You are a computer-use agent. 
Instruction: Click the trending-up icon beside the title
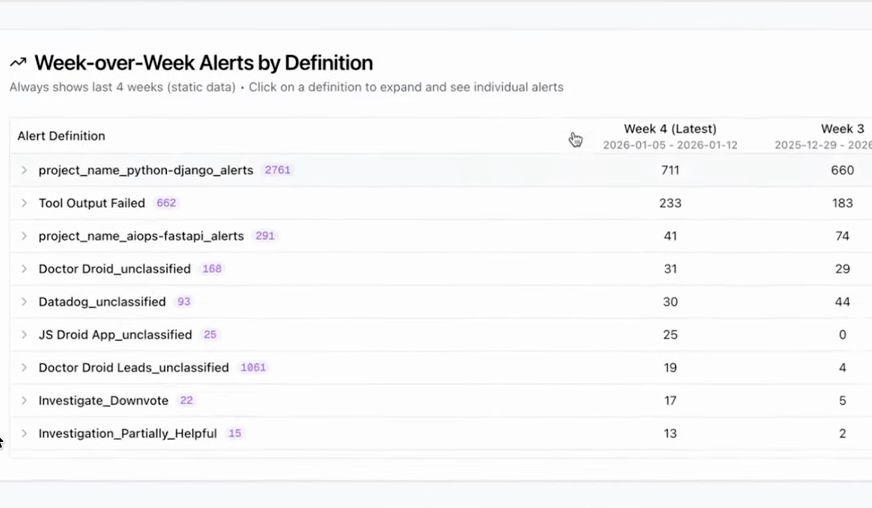tap(18, 63)
